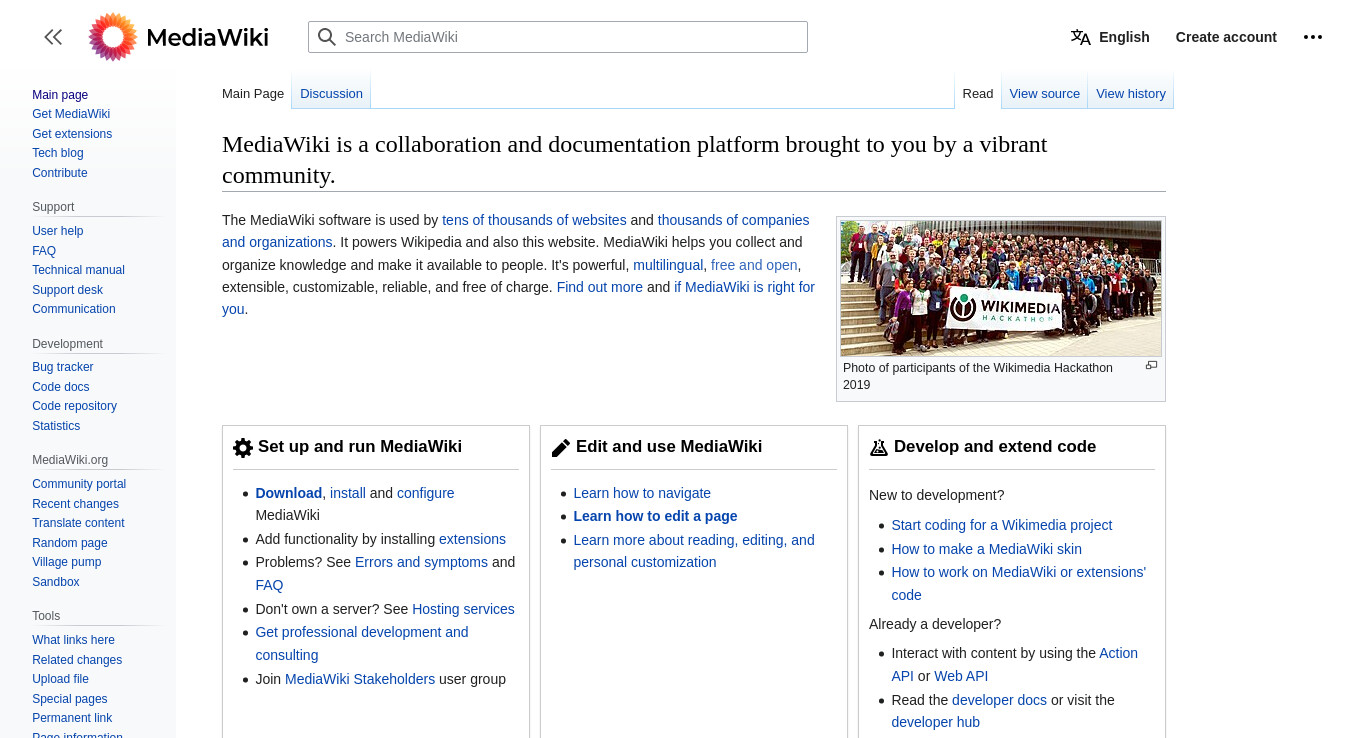Open User help in Support section

click(x=58, y=231)
